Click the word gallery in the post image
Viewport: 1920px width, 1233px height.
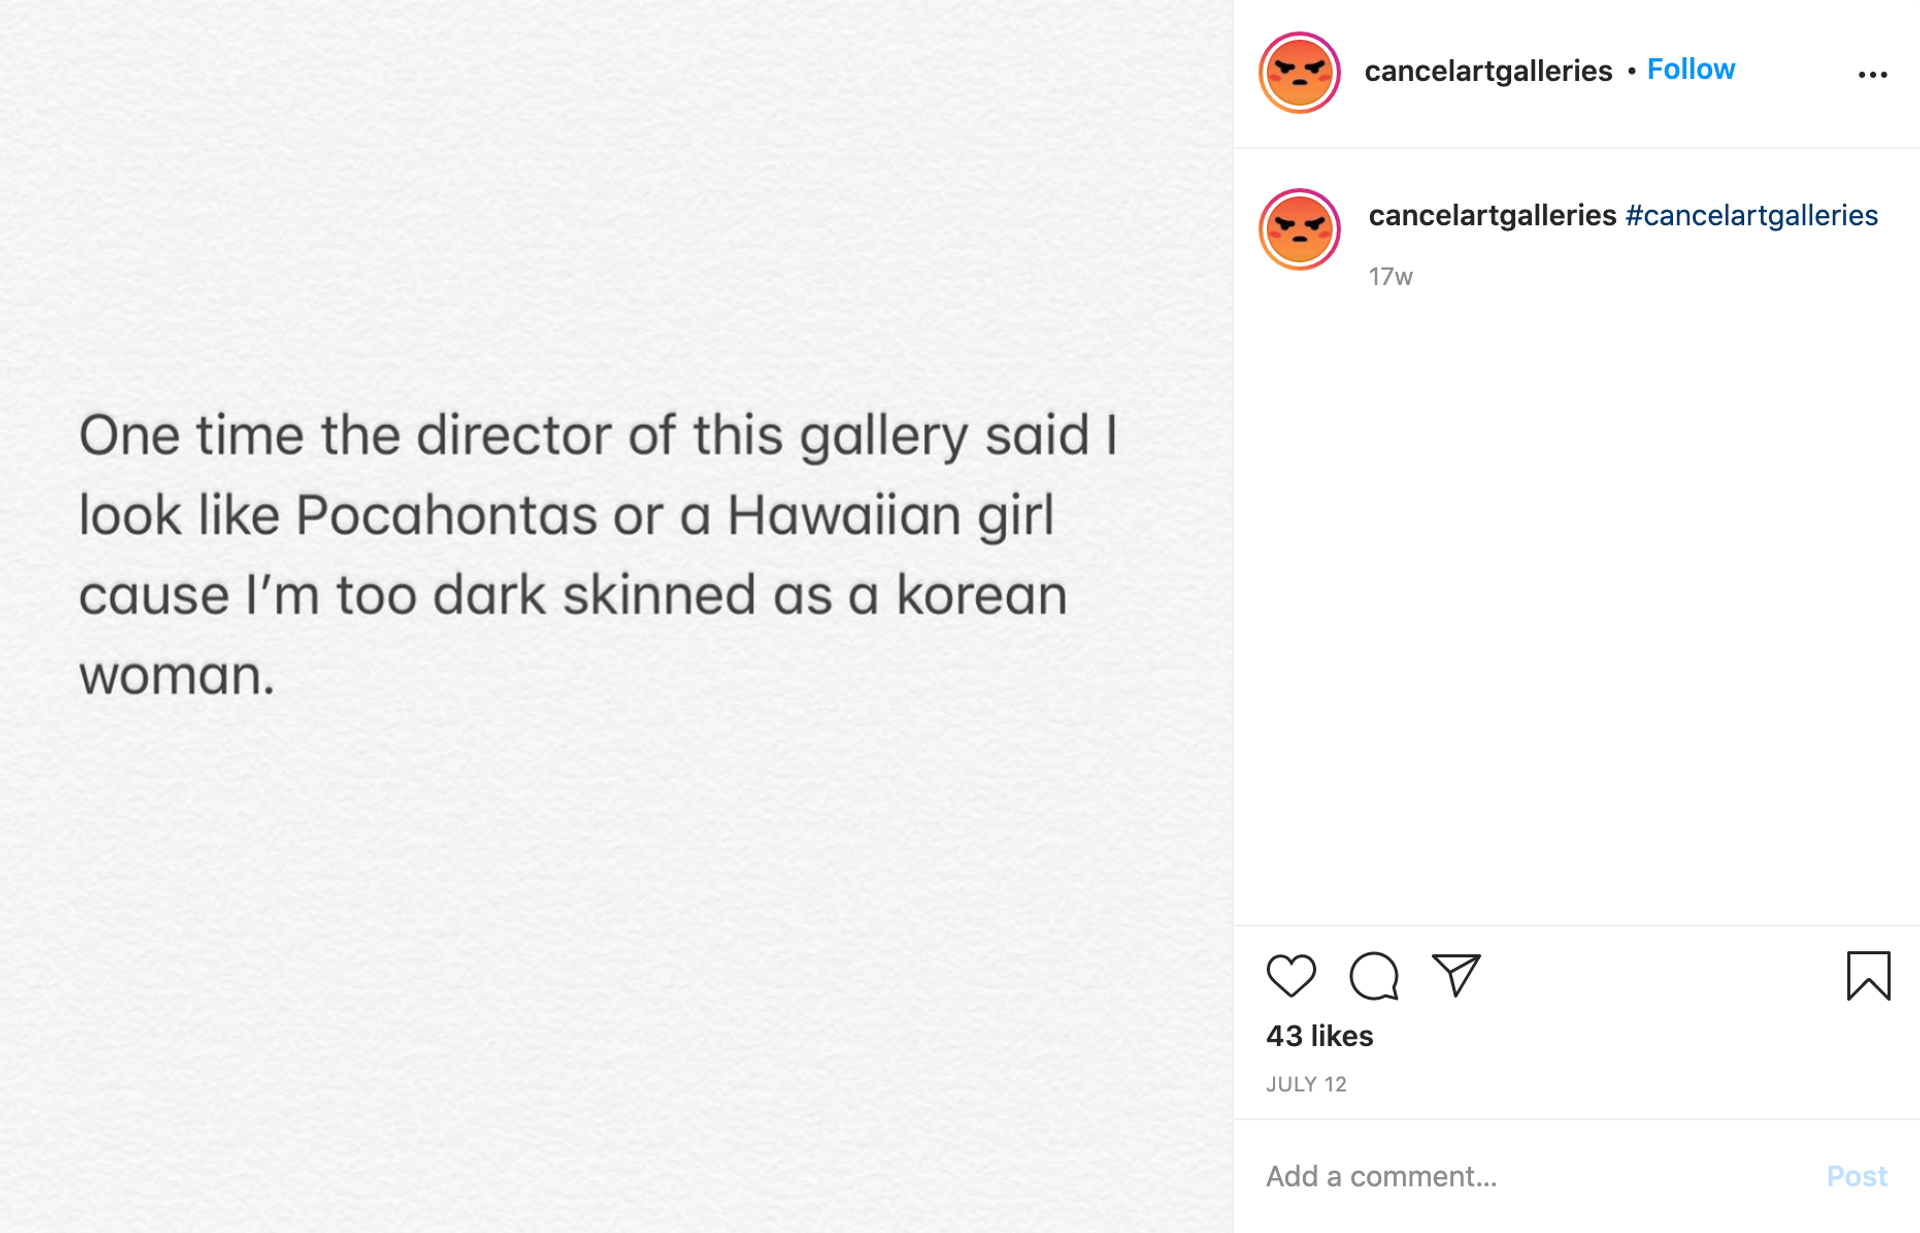click(x=883, y=437)
